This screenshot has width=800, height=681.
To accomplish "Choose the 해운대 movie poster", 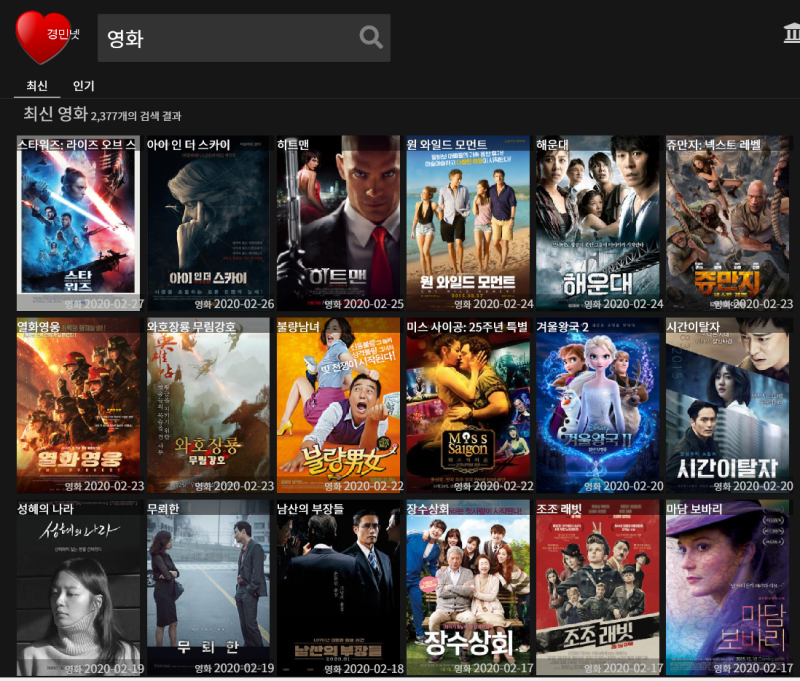I will 597,223.
